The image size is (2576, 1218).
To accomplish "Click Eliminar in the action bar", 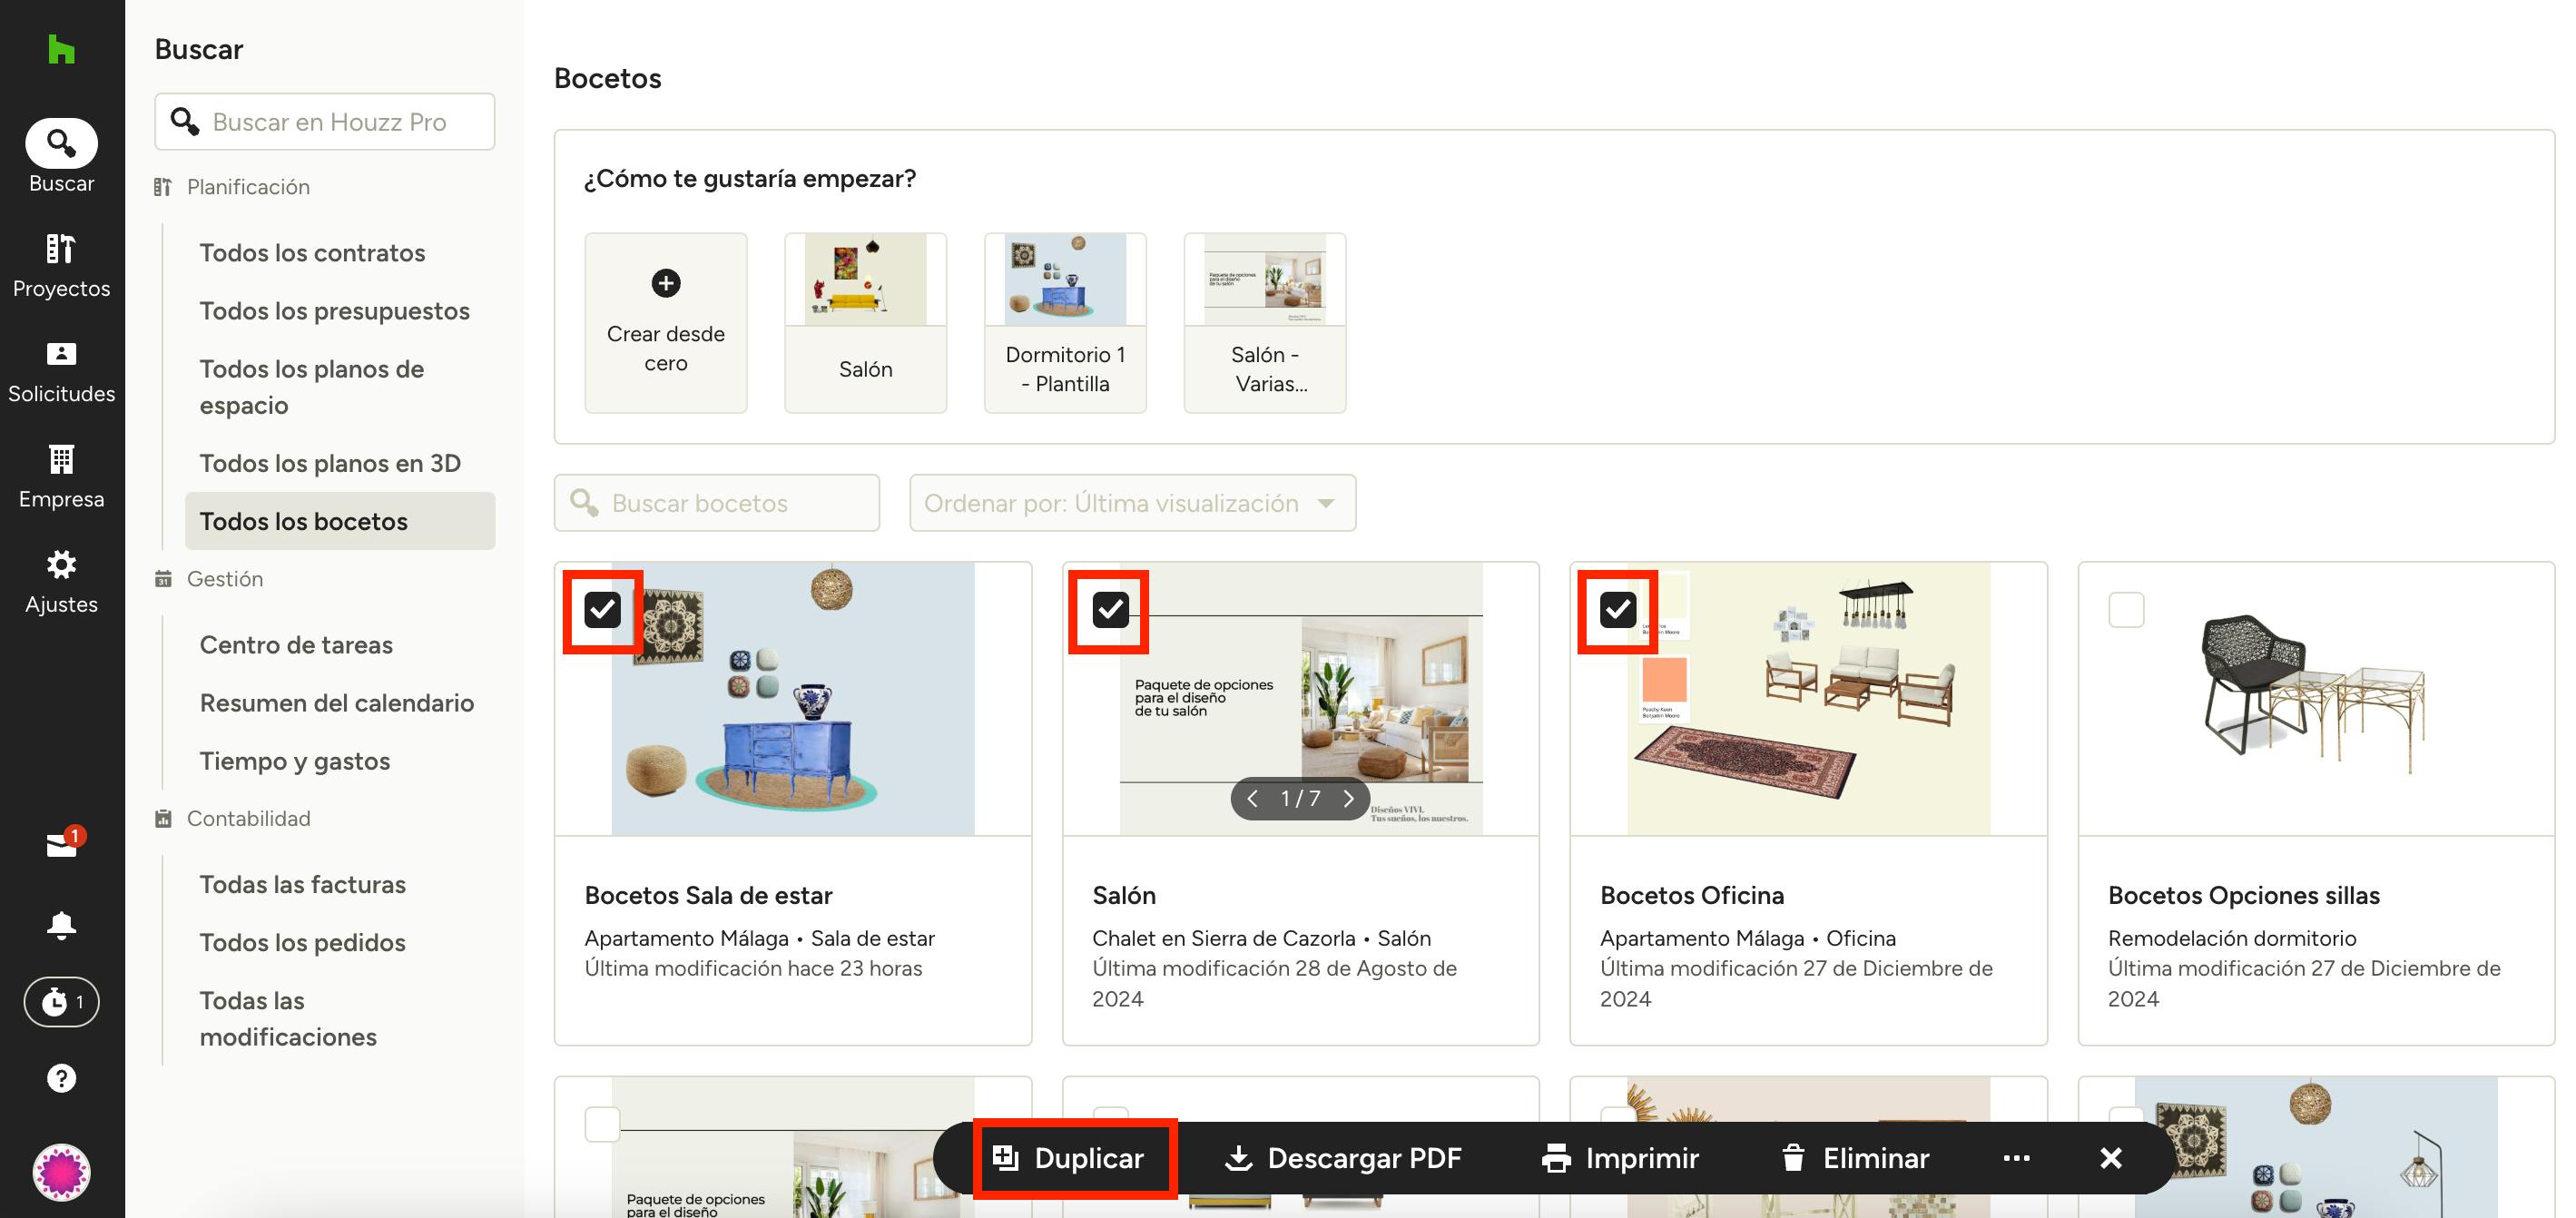I will tap(1854, 1157).
